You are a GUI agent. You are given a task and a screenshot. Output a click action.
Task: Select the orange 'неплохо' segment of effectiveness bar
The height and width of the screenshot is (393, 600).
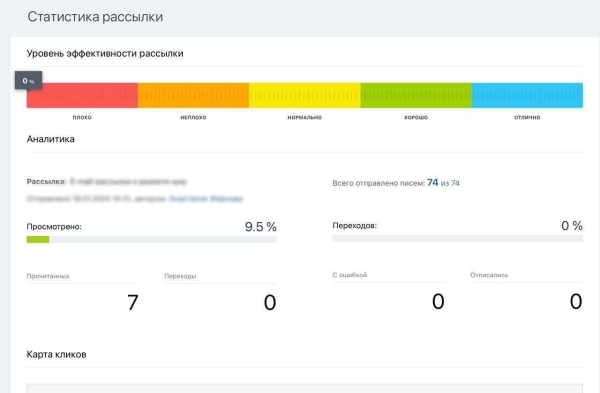[194, 95]
